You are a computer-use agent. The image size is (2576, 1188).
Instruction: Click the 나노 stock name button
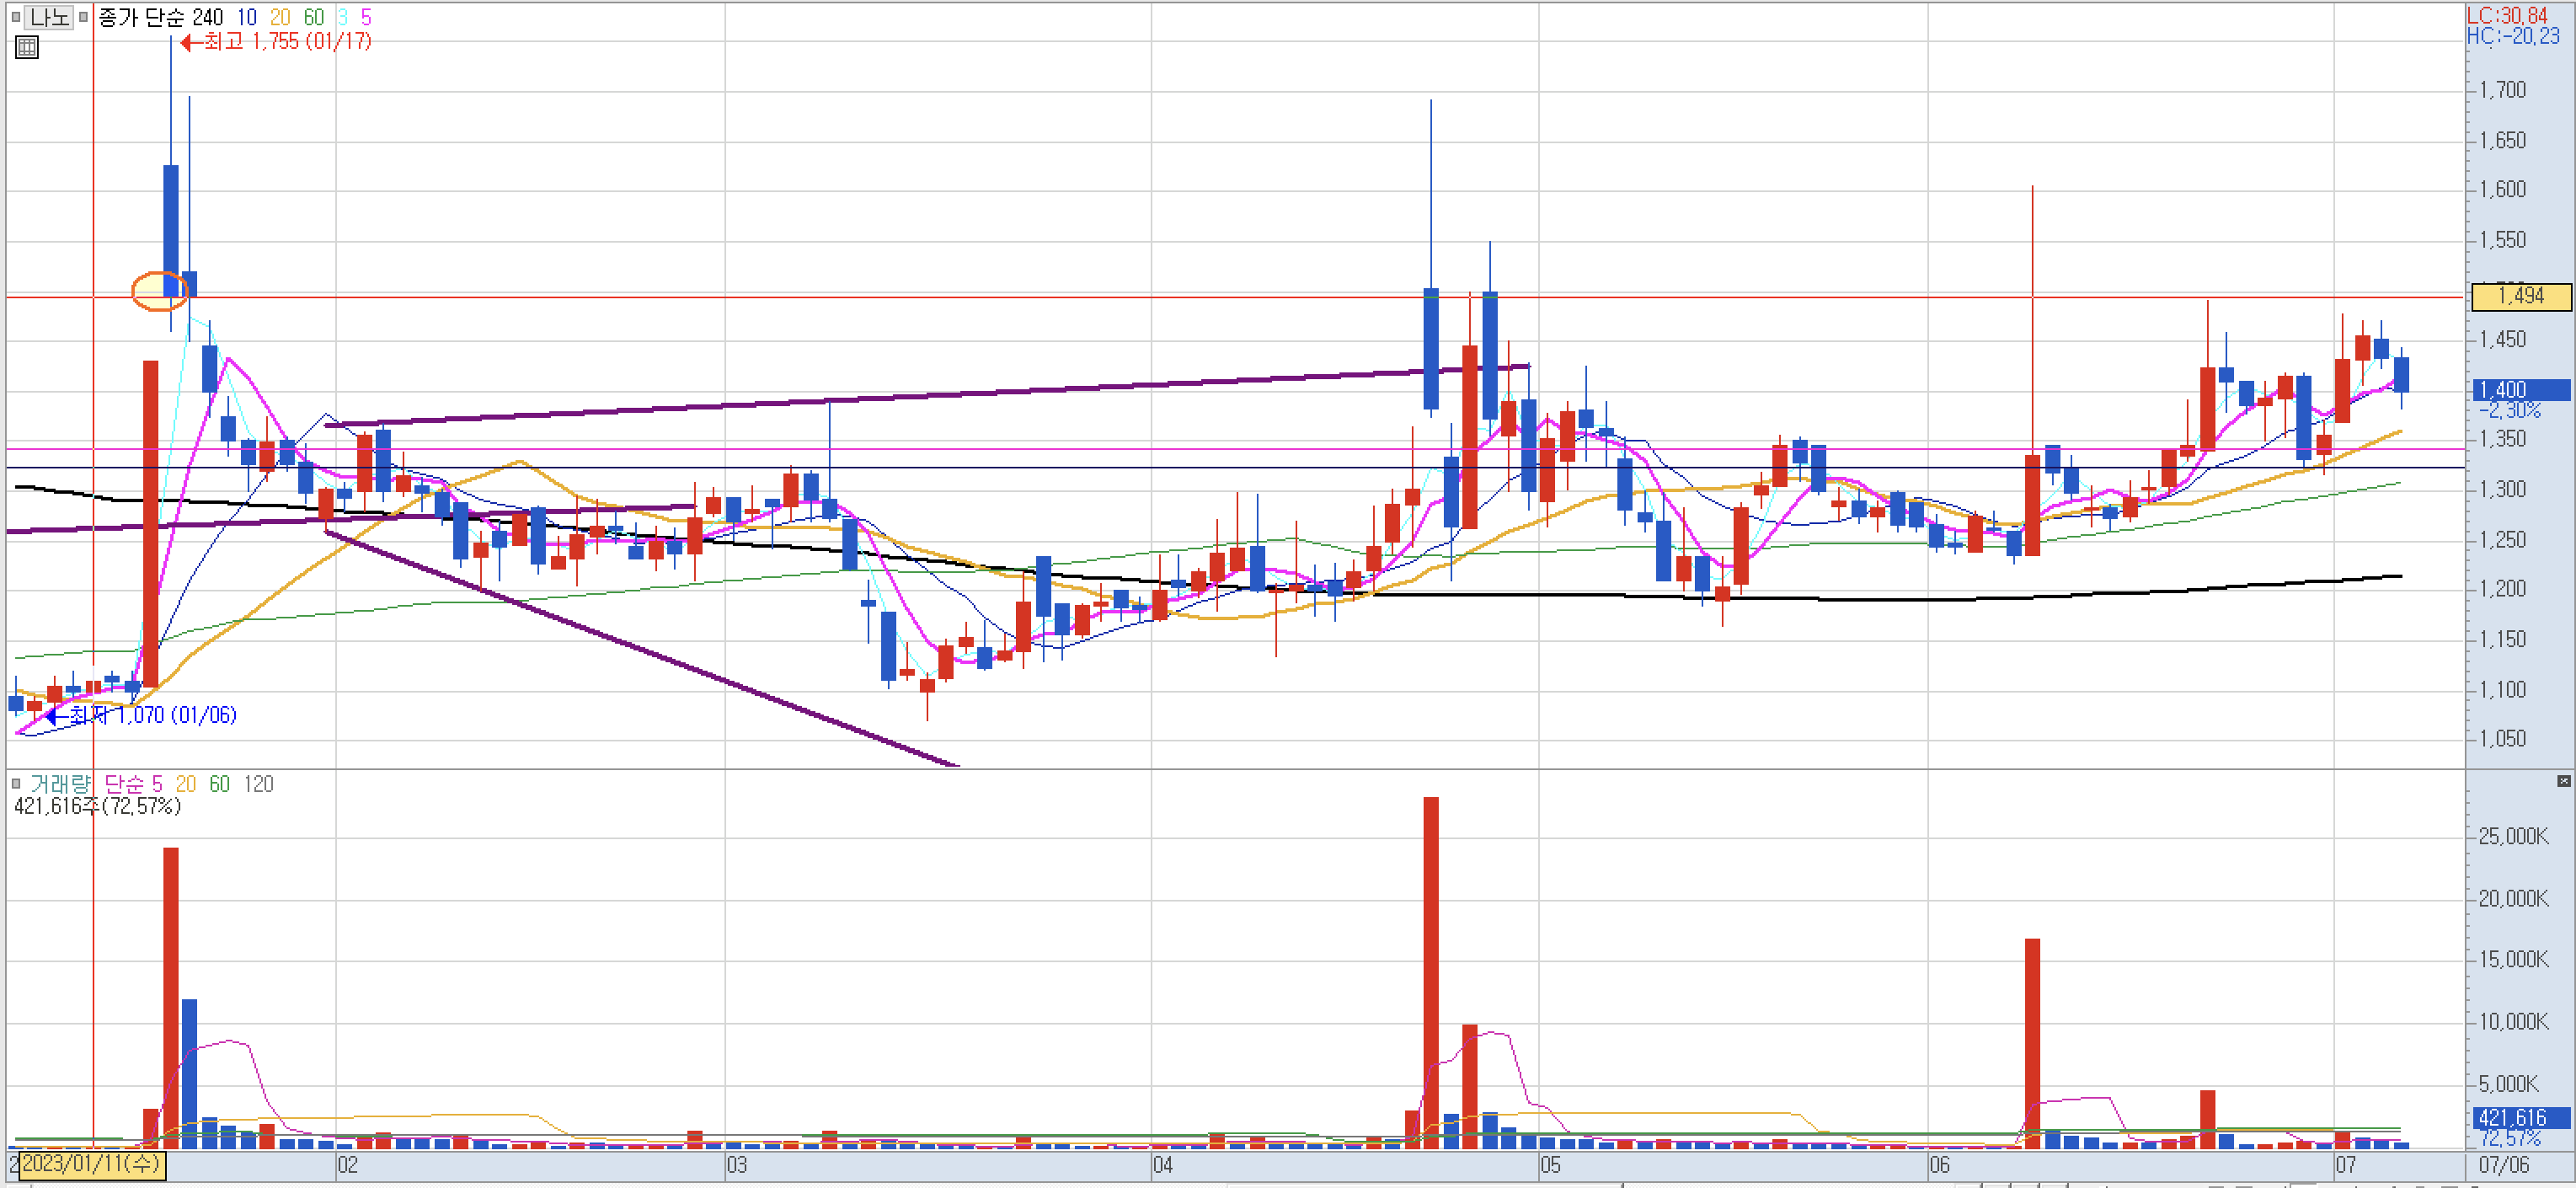click(x=48, y=17)
